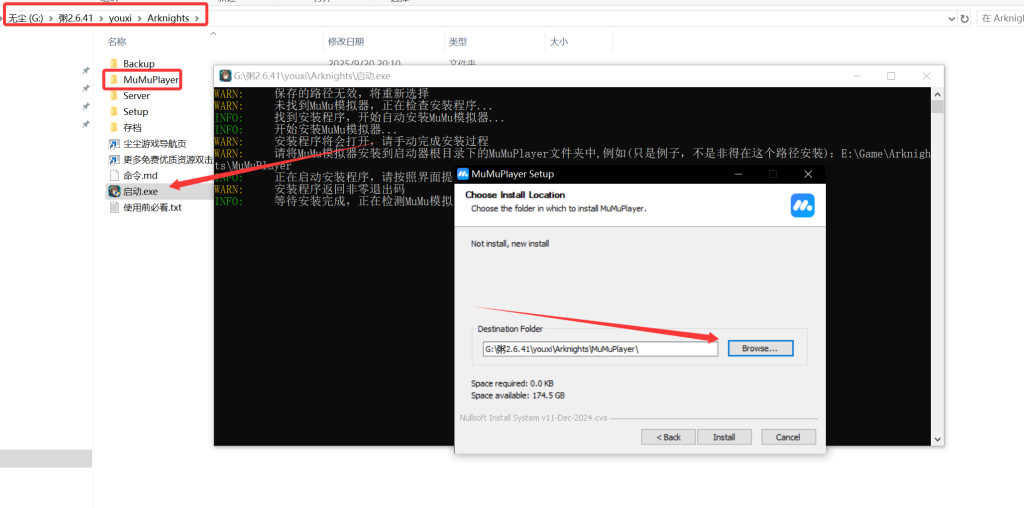This screenshot has width=1024, height=508.
Task: Select the 存档 folder
Action: tap(132, 128)
